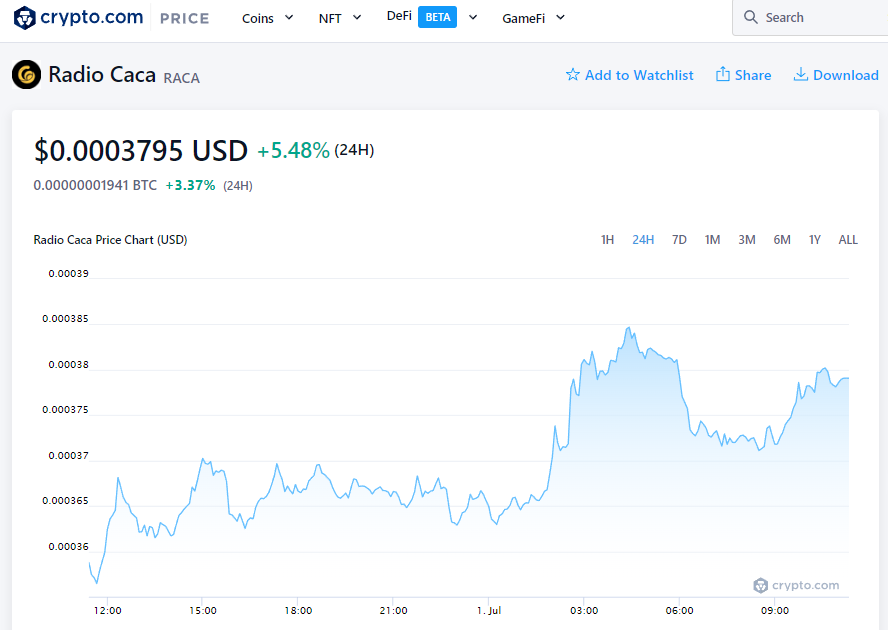Viewport: 888px width, 630px height.
Task: Click the crypto.com shield logo icon
Action: (x=25, y=18)
